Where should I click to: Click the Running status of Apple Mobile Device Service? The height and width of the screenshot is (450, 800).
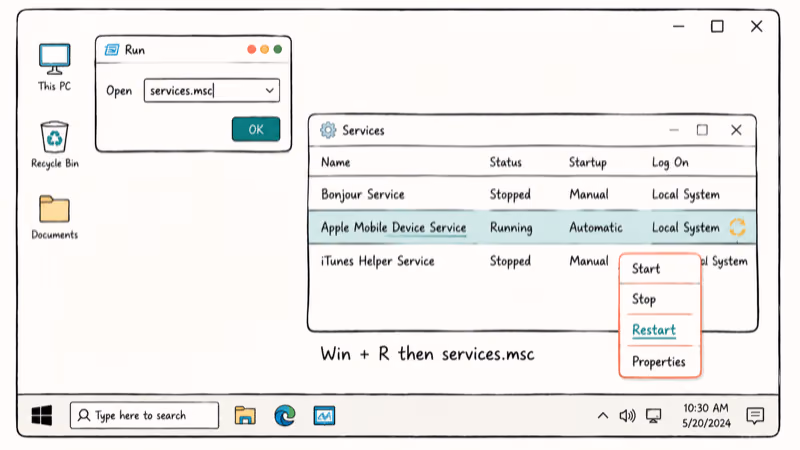click(x=511, y=228)
